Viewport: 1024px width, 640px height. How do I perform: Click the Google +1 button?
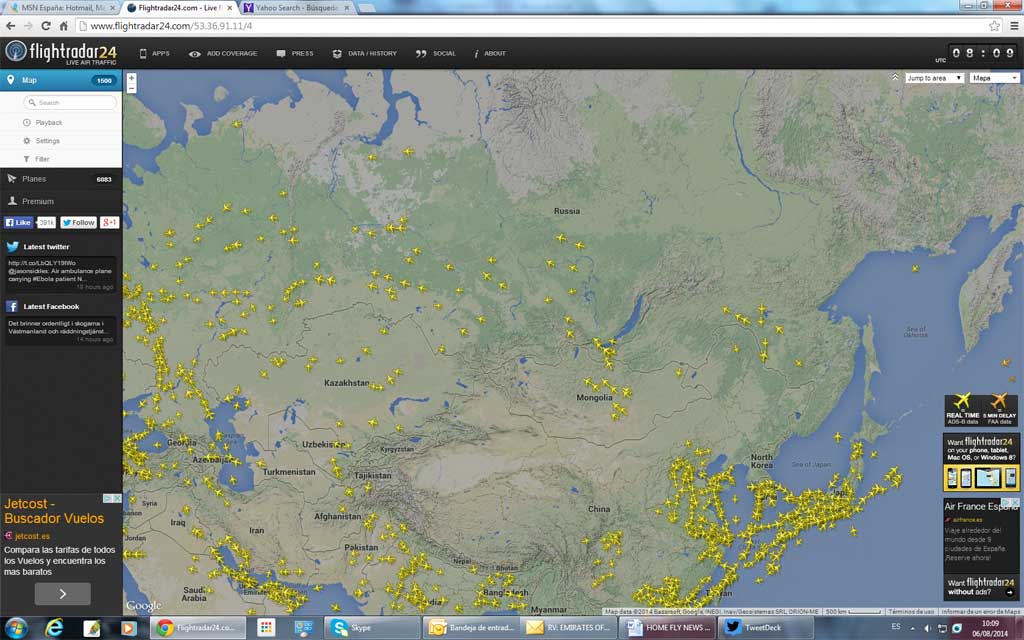[x=109, y=223]
